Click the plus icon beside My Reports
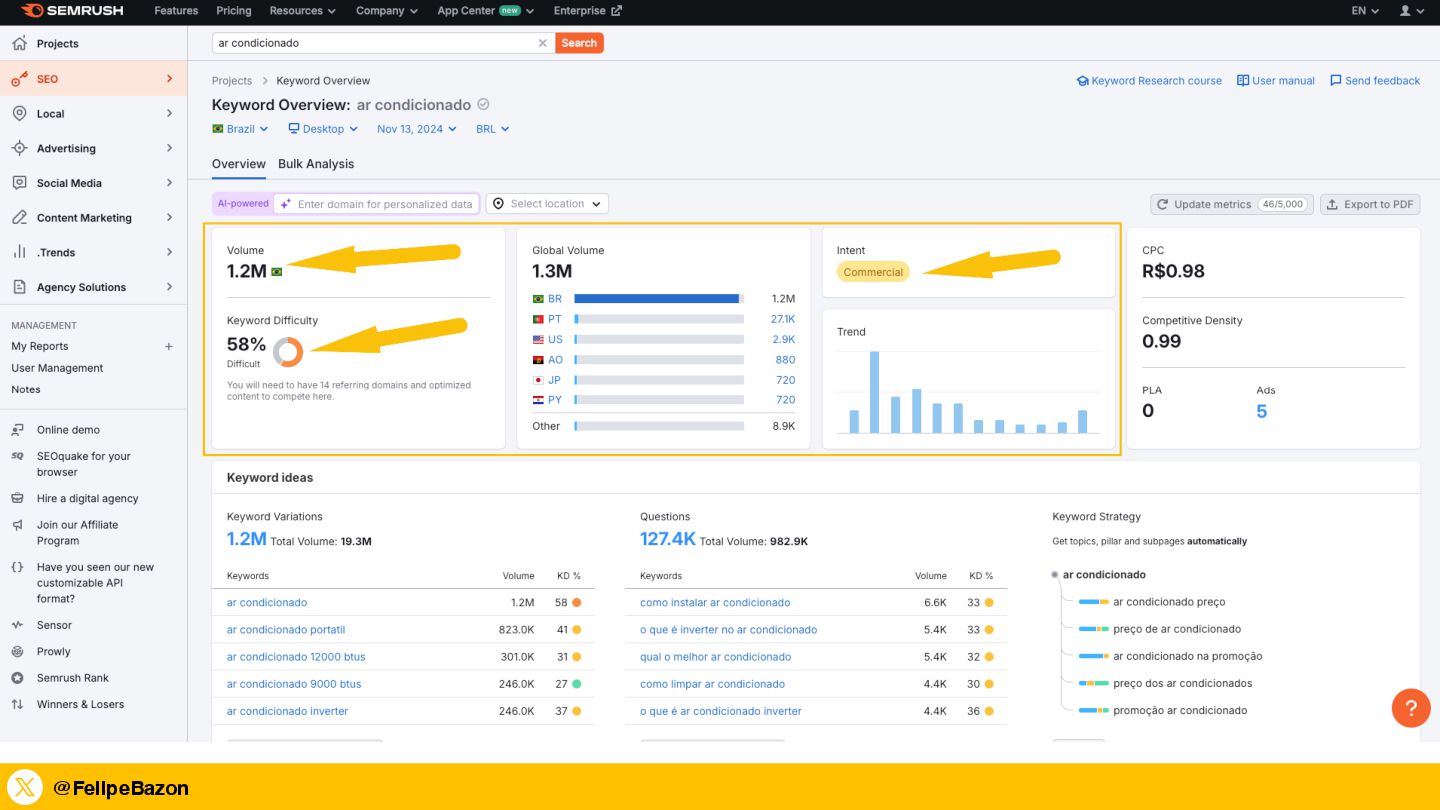 coord(169,347)
